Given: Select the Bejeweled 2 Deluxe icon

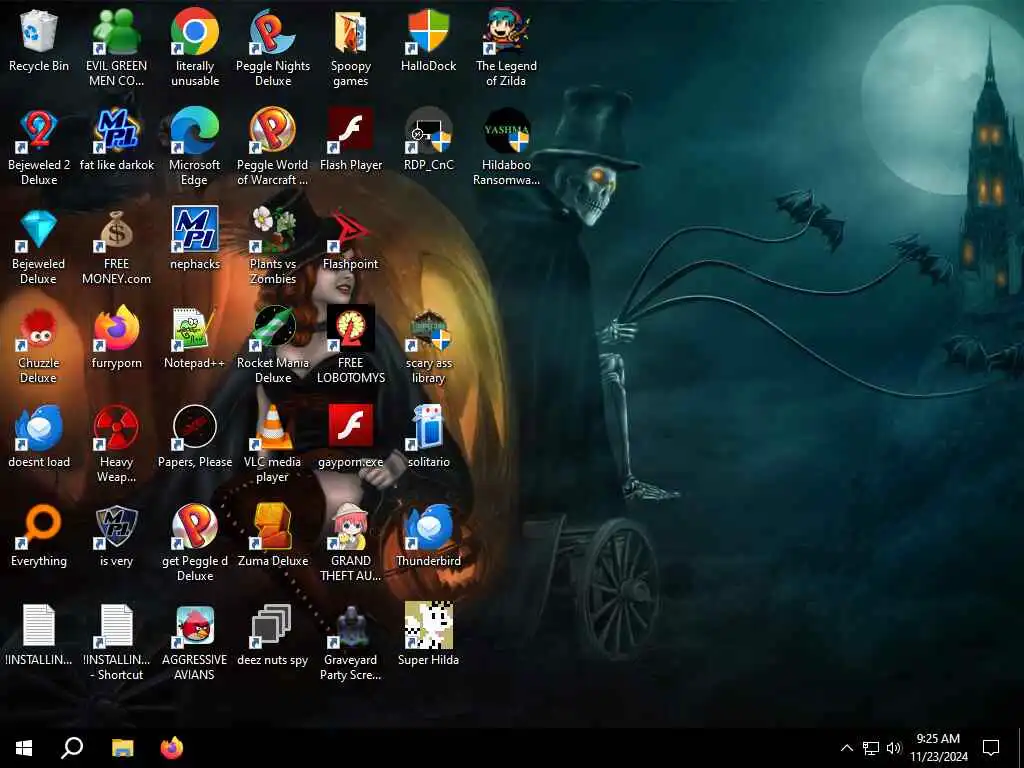Looking at the screenshot, I should (39, 148).
